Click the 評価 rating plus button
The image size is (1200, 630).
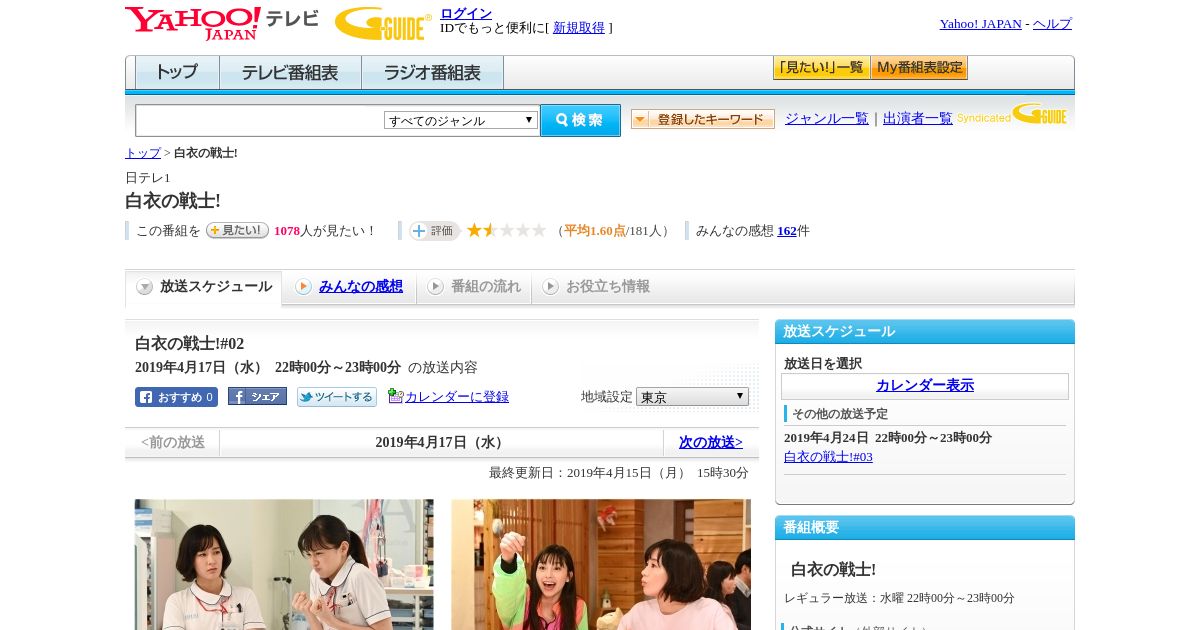click(x=434, y=231)
